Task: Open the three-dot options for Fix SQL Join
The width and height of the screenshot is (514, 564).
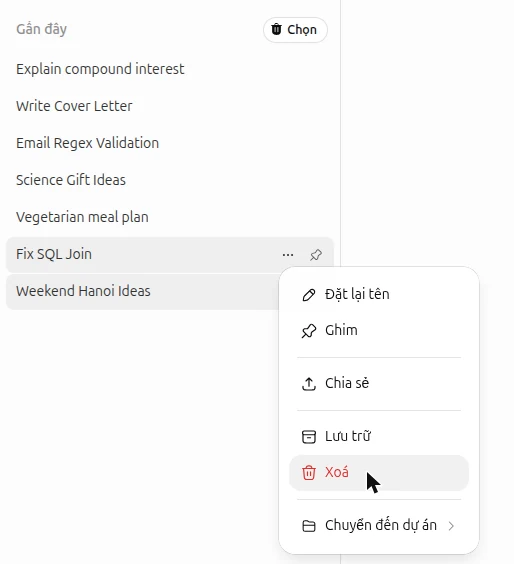Action: tap(288, 255)
